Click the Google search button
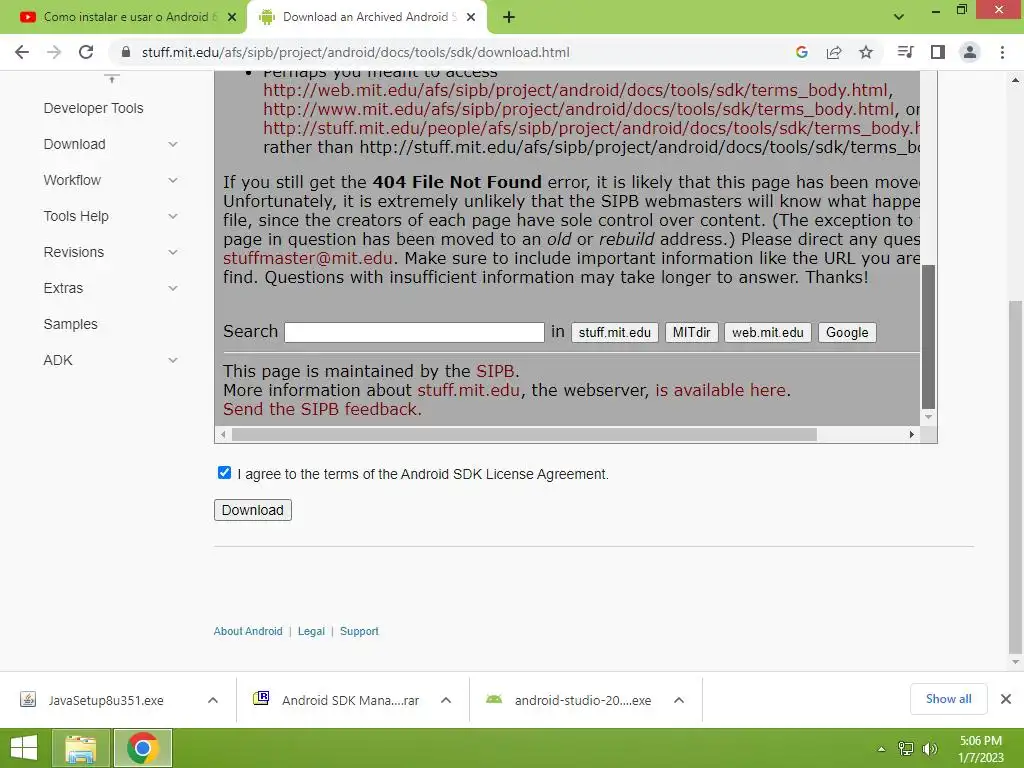Screen dimensions: 1024x768 point(847,332)
